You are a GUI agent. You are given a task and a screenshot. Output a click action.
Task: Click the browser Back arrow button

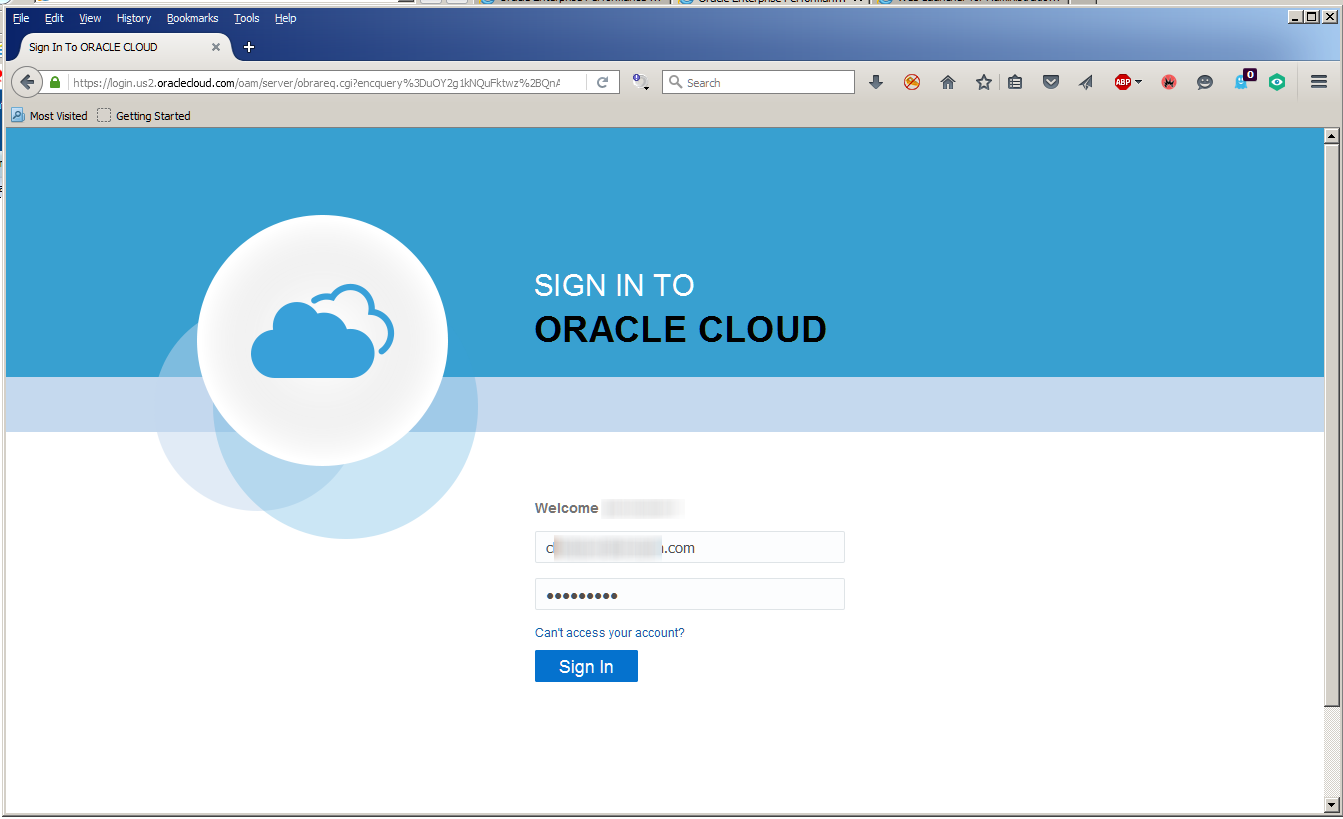[27, 82]
